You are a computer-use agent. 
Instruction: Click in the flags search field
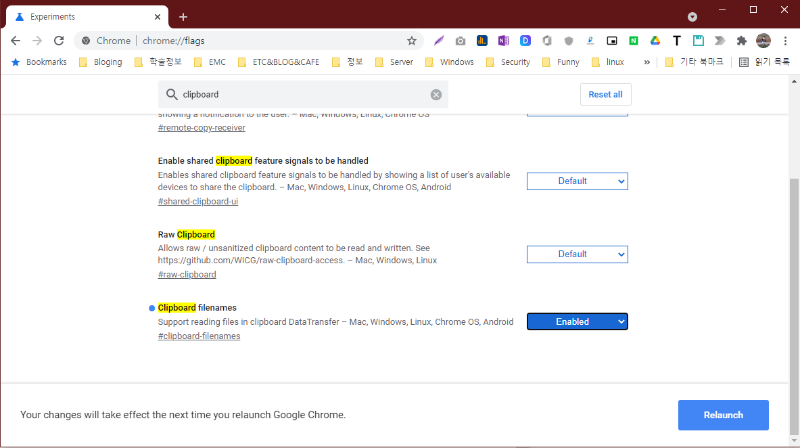click(300, 94)
